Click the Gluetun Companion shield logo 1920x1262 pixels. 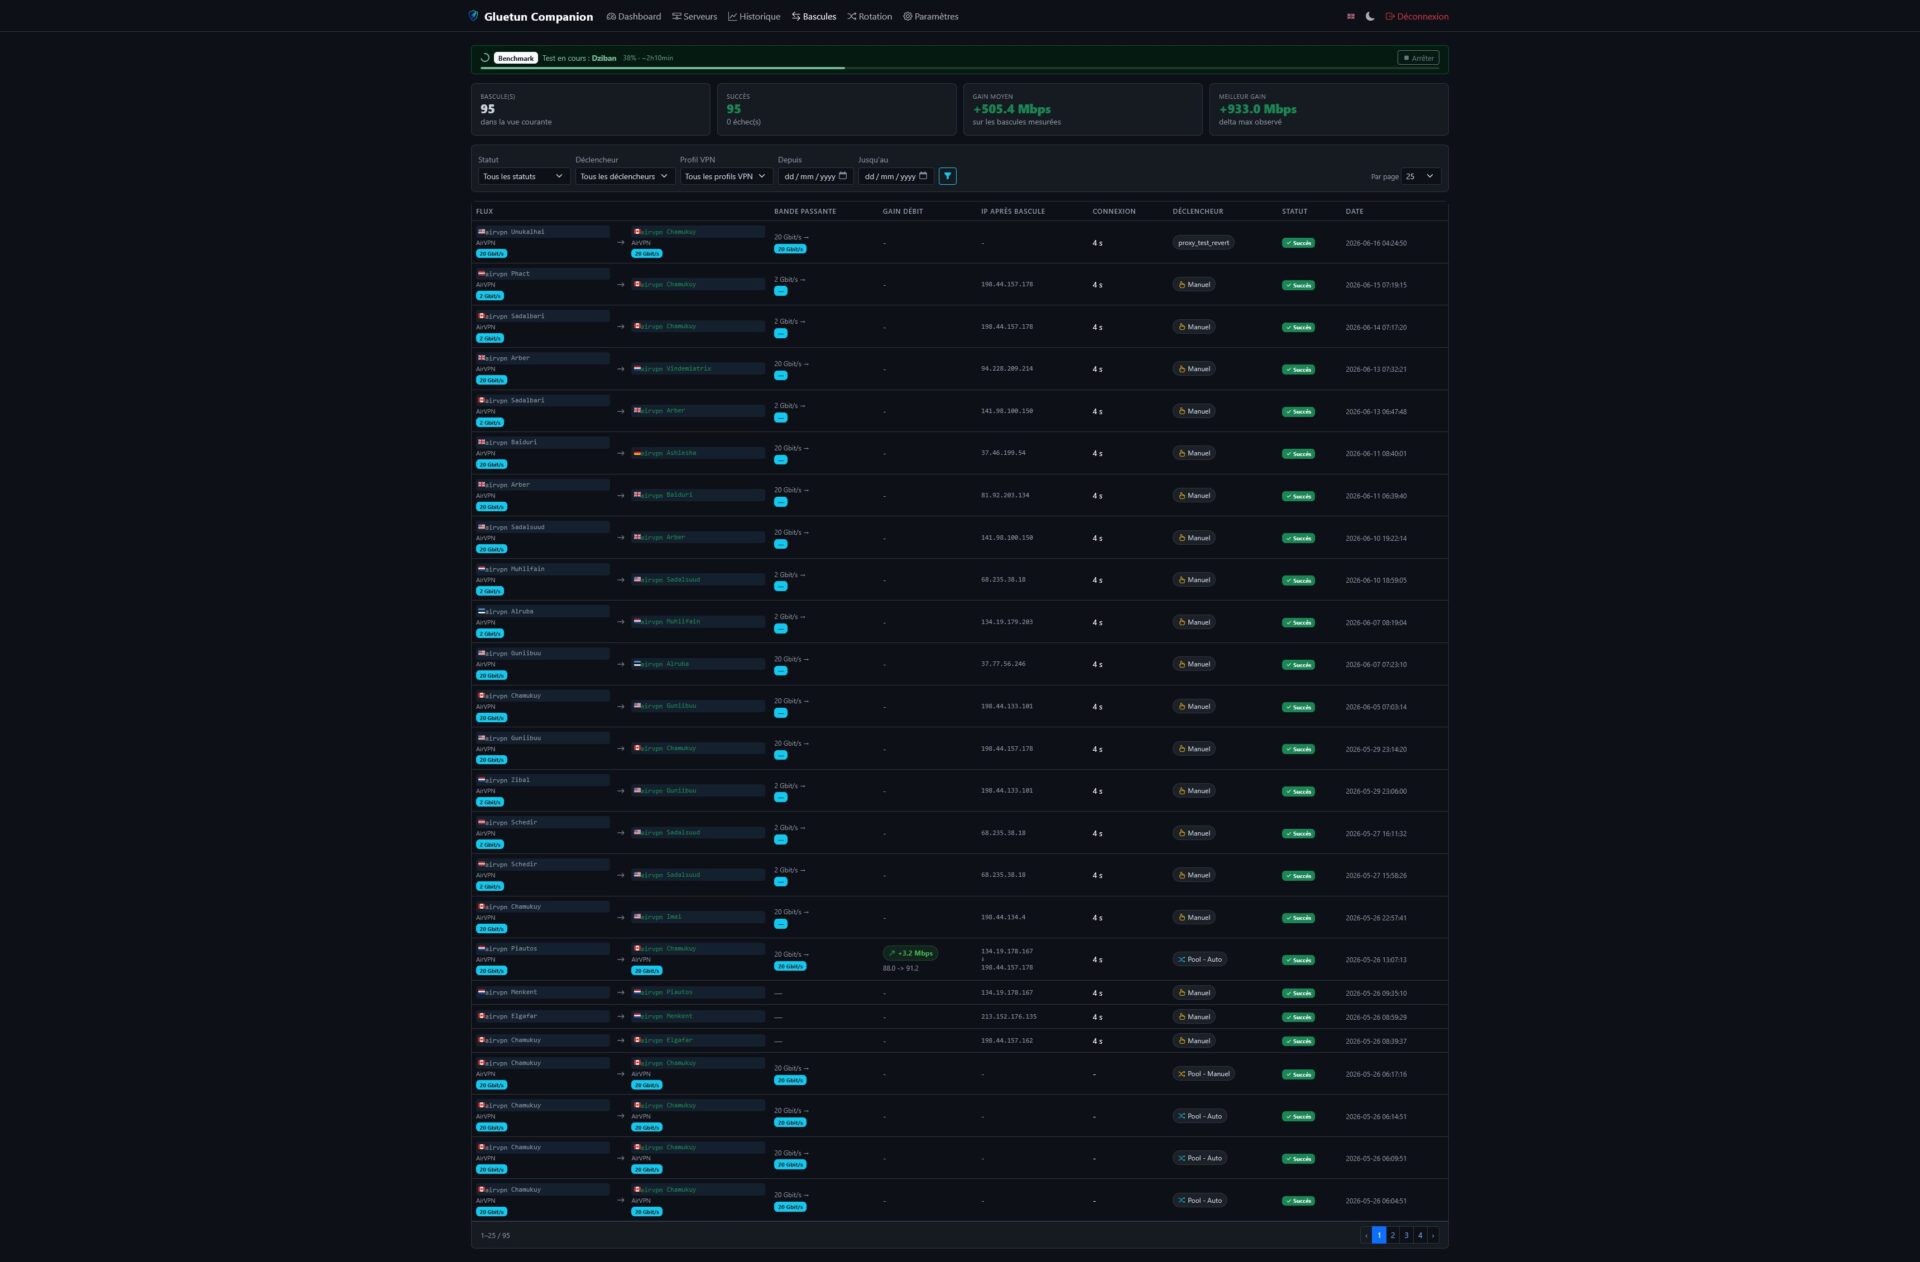click(474, 16)
